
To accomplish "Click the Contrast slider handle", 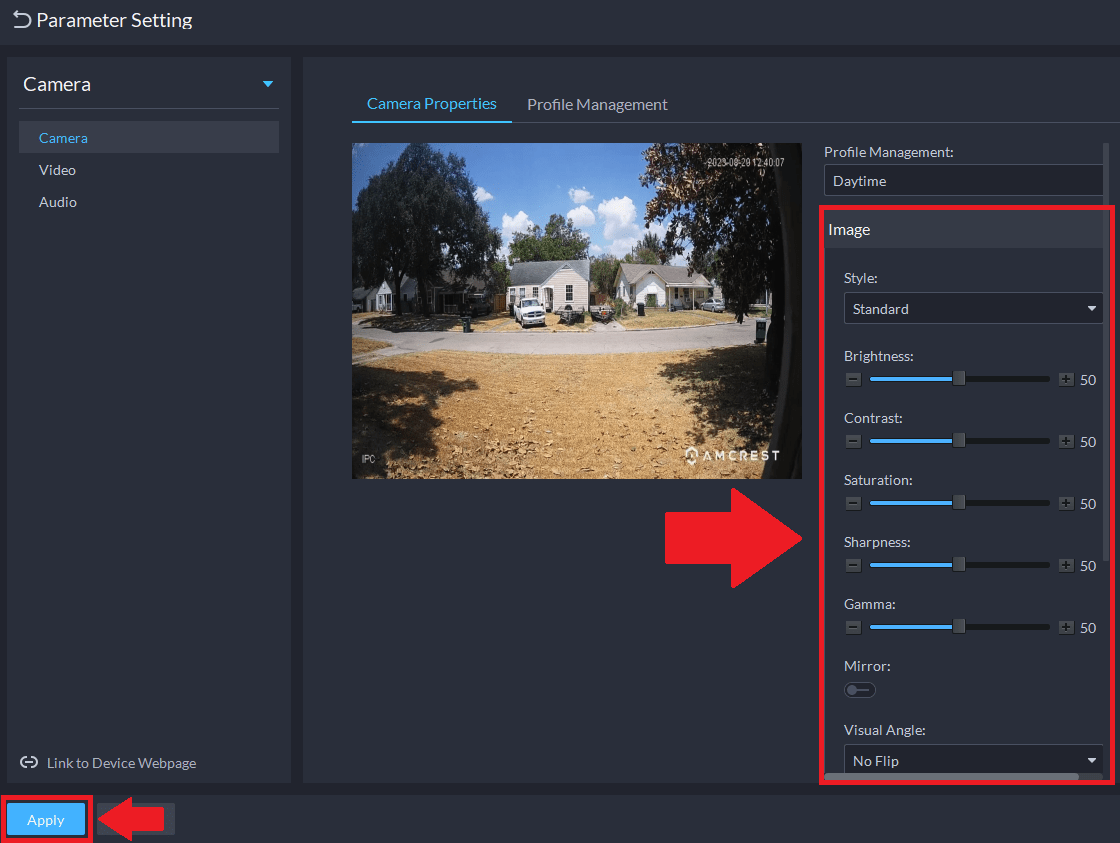I will 959,441.
